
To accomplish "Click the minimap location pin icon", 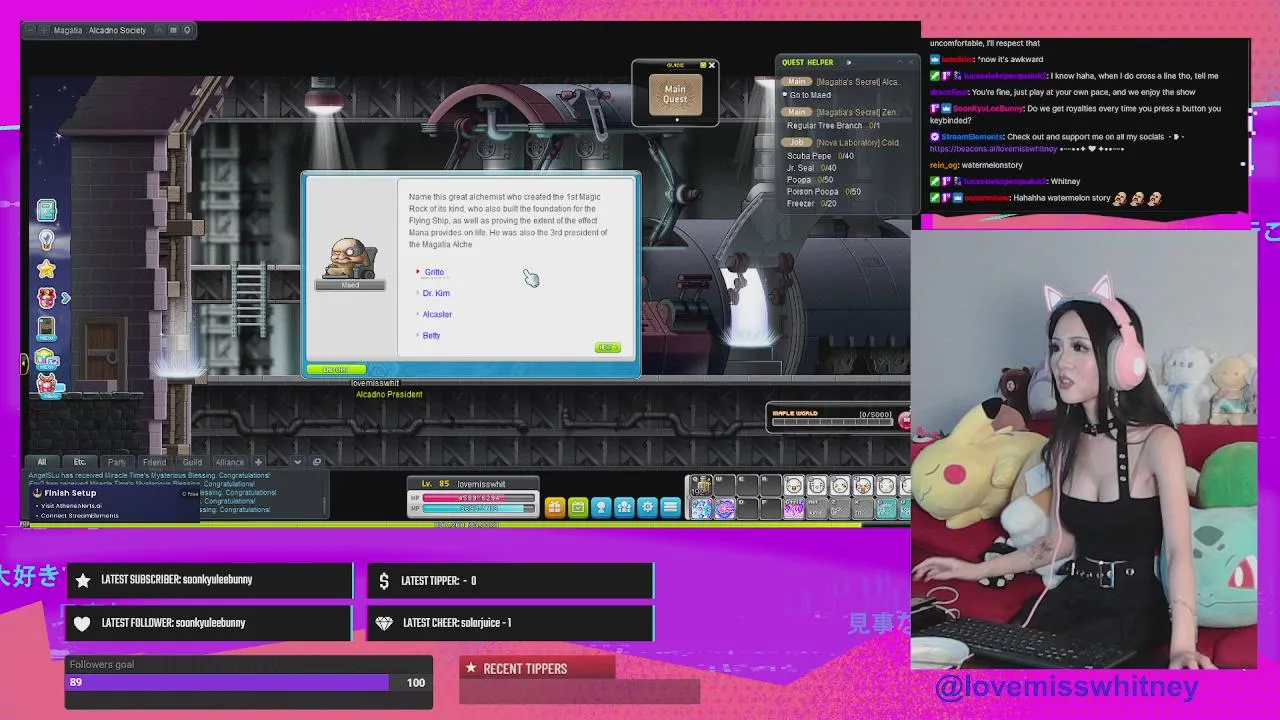I will pyautogui.click(x=187, y=30).
